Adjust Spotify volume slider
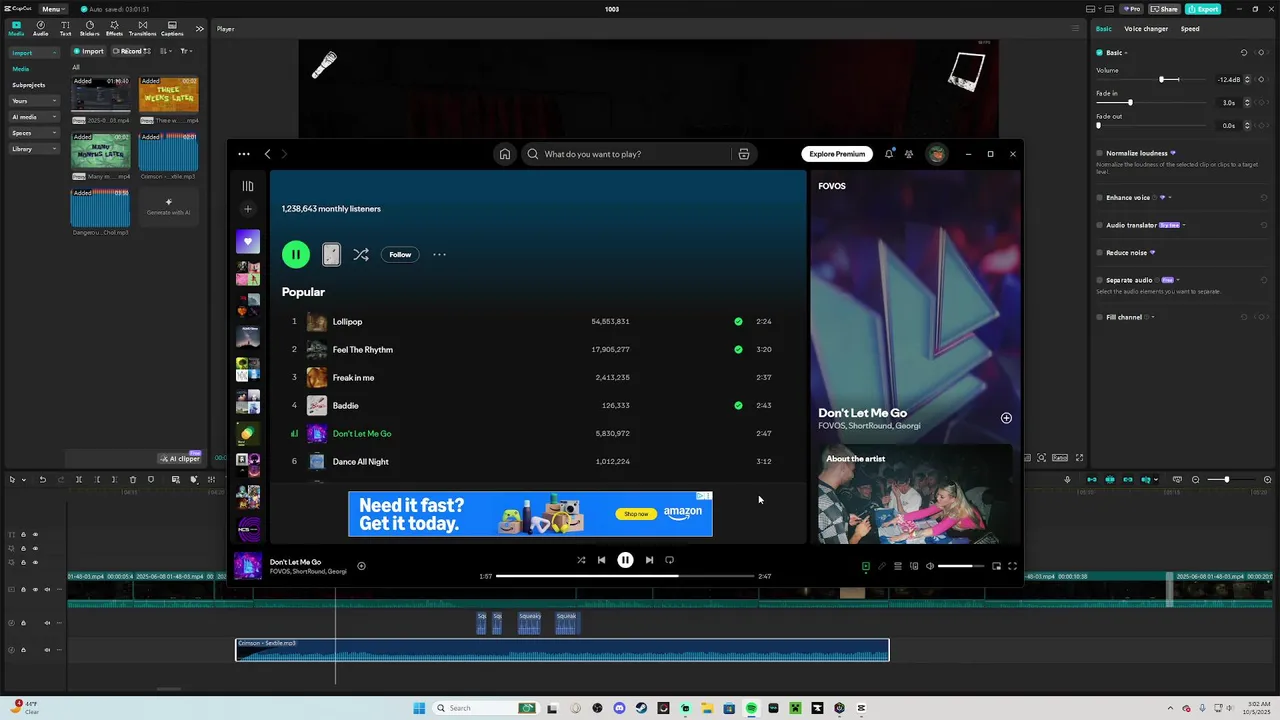The width and height of the screenshot is (1280, 720). click(961, 566)
